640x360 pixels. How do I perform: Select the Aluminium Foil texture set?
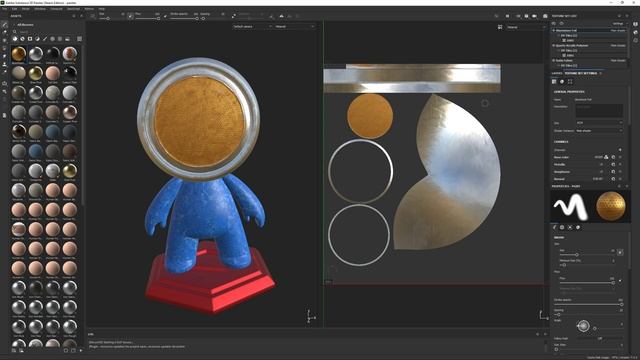point(566,31)
